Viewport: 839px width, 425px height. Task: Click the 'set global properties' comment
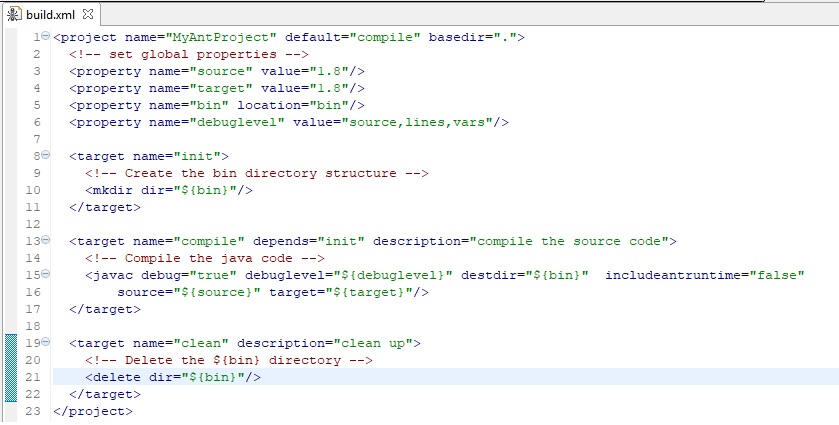[x=189, y=55]
